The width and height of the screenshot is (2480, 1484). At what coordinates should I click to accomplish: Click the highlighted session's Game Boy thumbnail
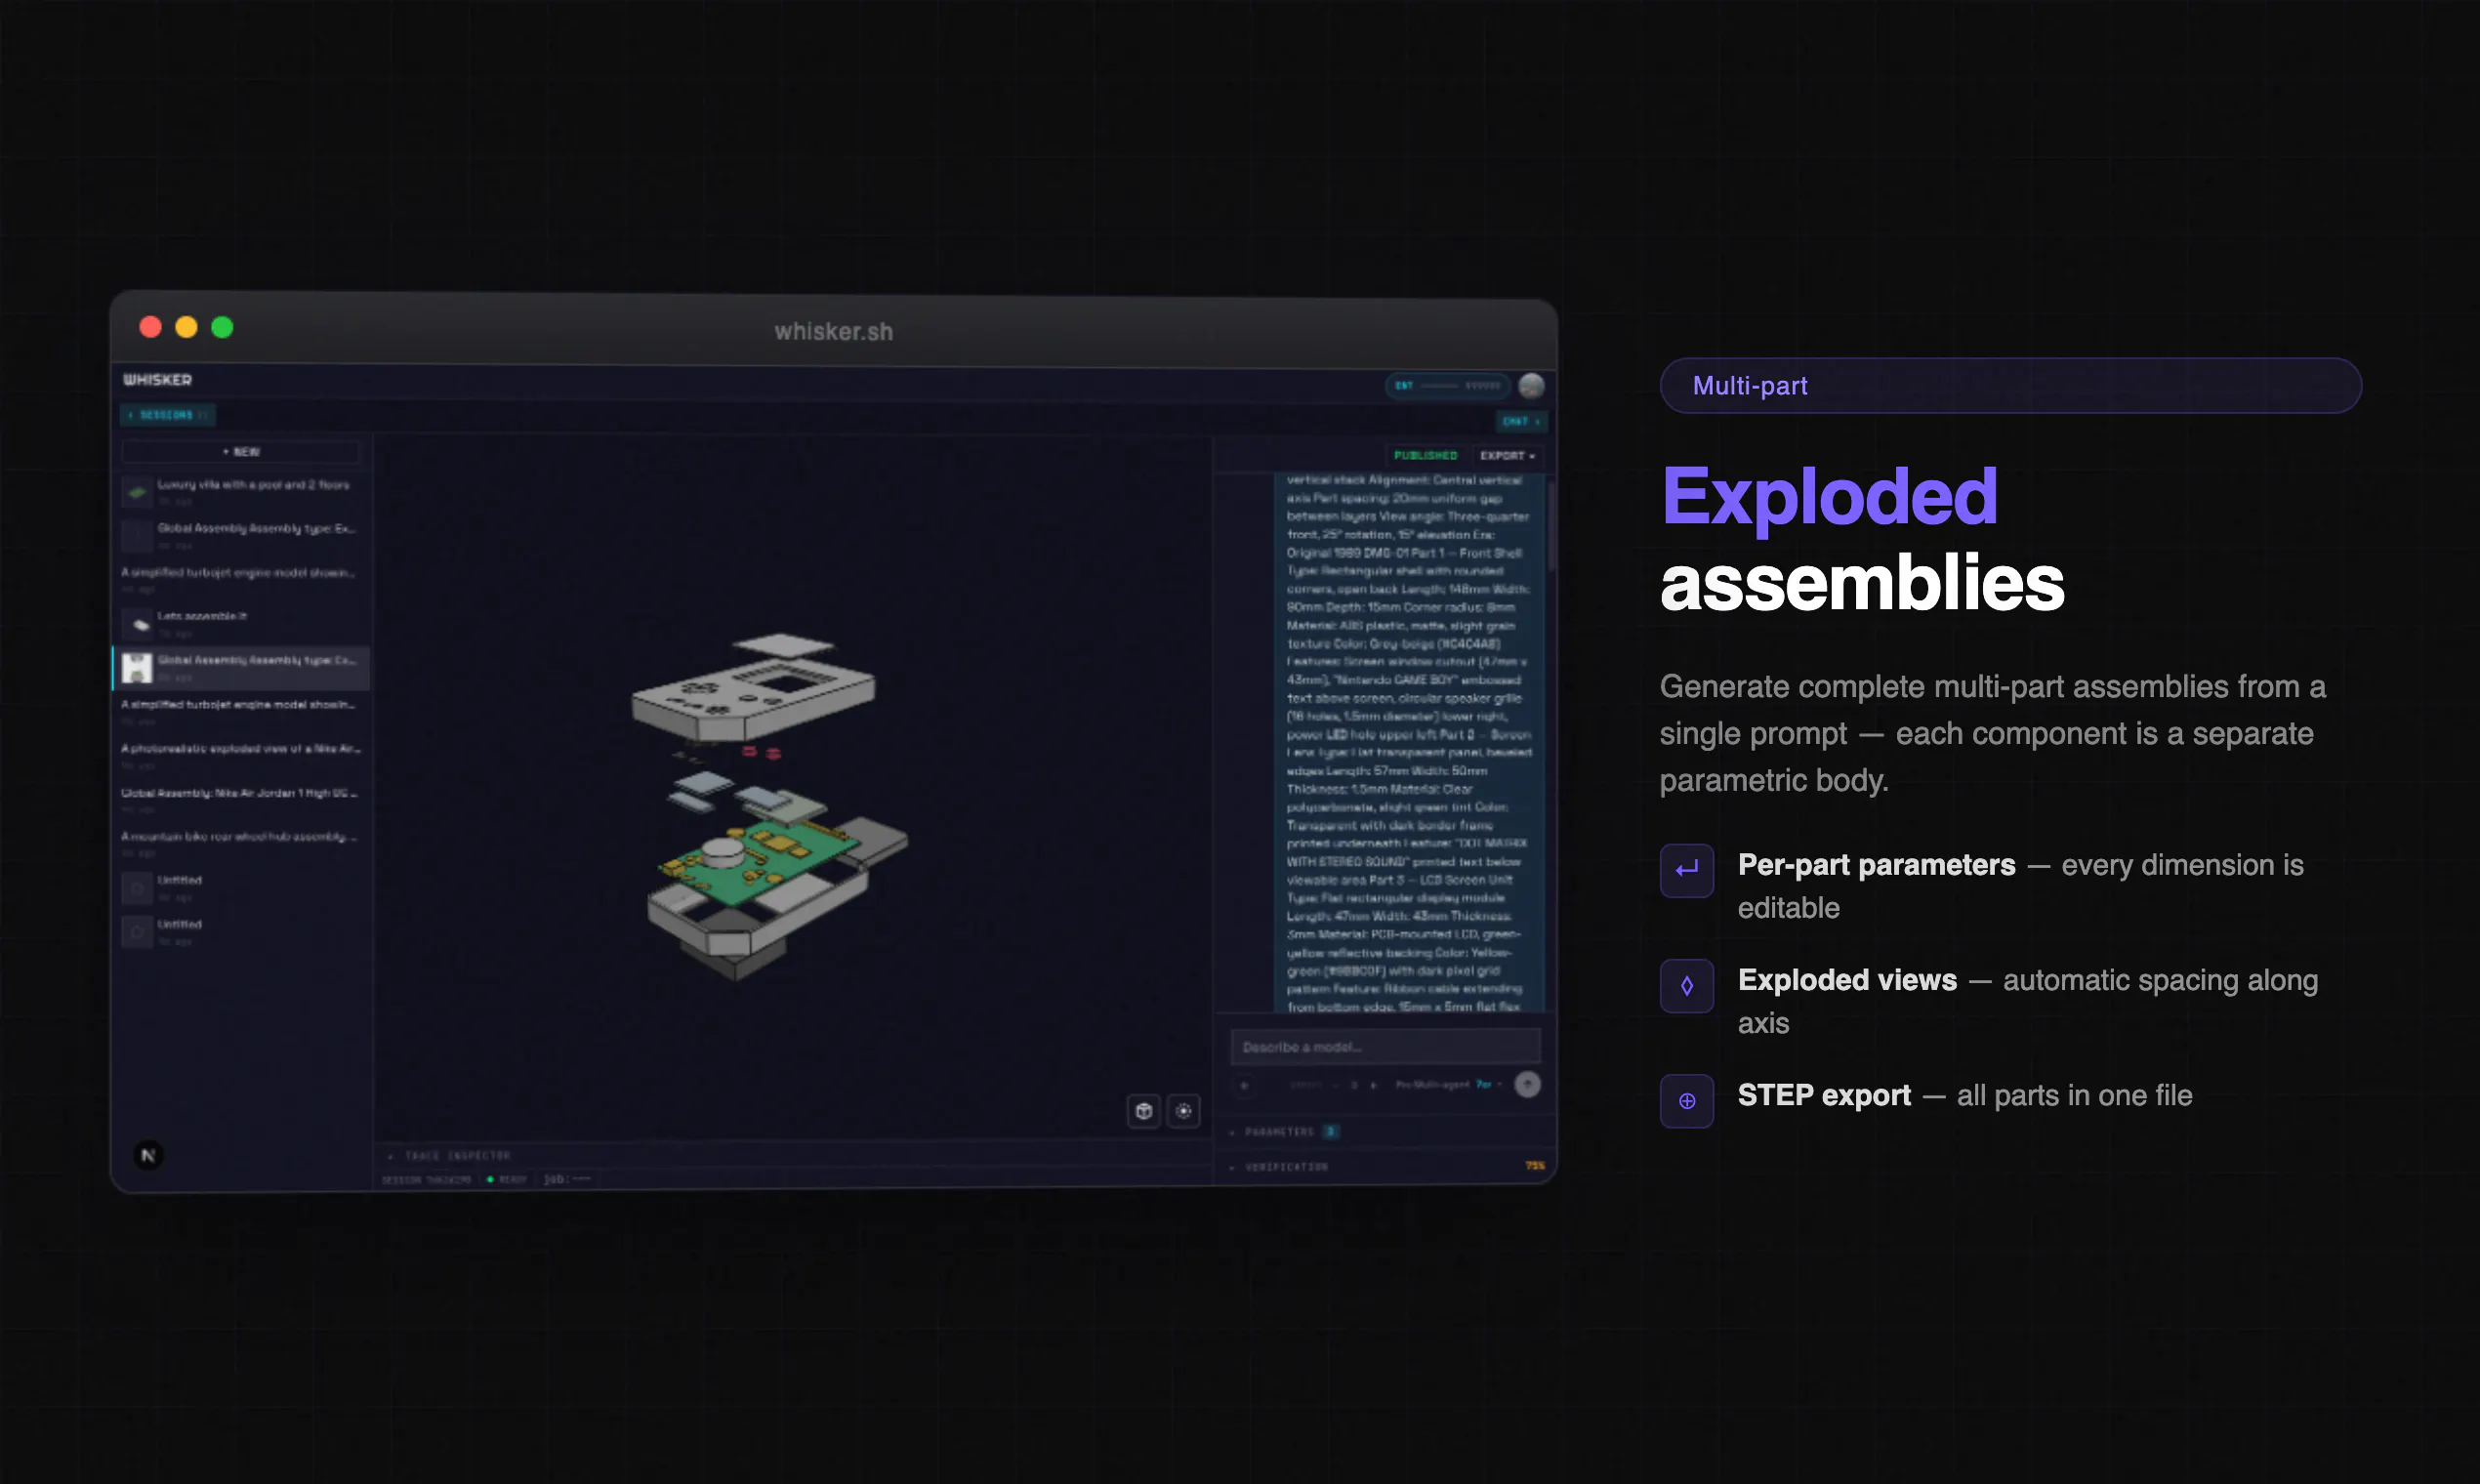(x=137, y=668)
